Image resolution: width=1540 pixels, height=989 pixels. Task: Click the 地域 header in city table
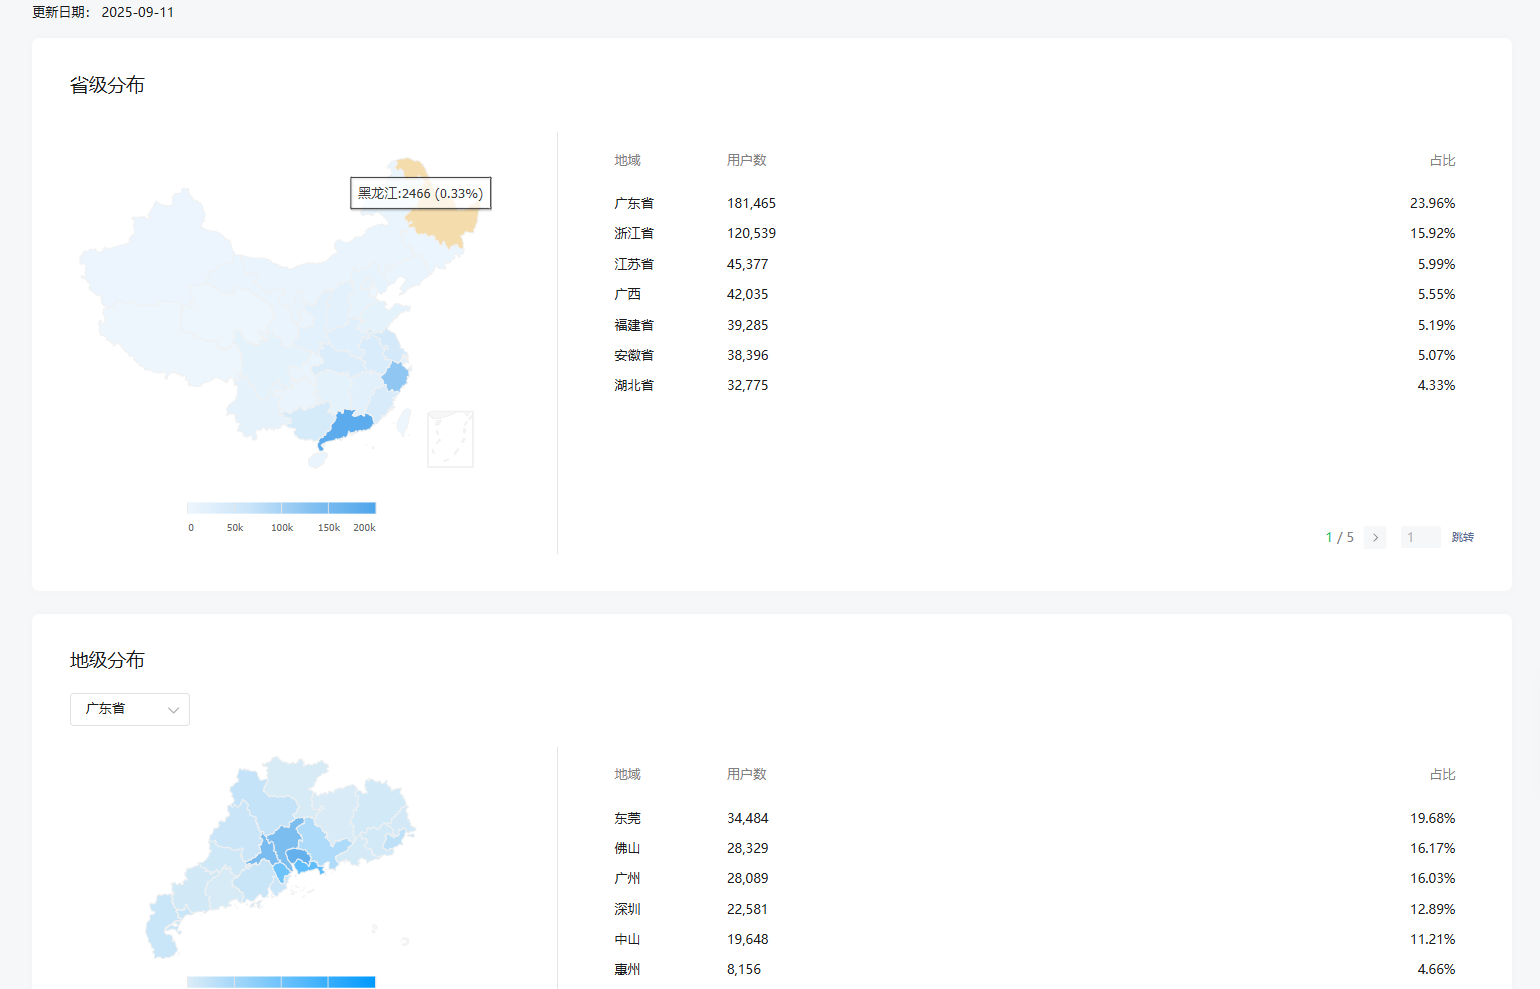click(x=627, y=774)
